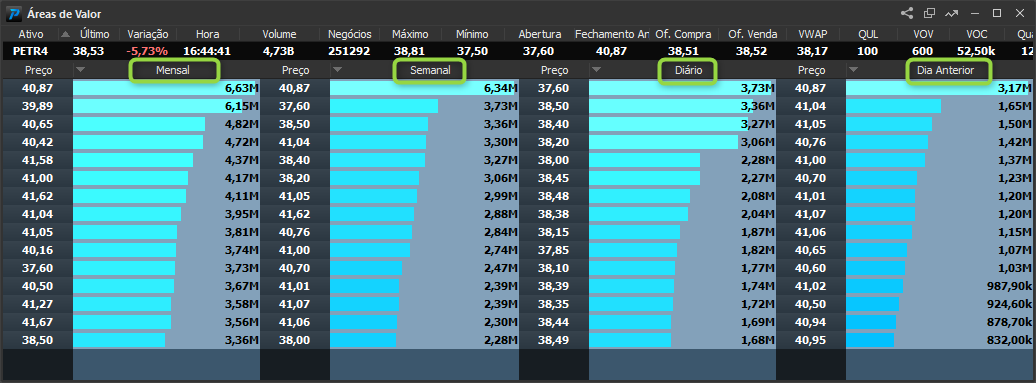The height and width of the screenshot is (383, 1036).
Task: Select the PETR4 asset row
Action: click(518, 51)
